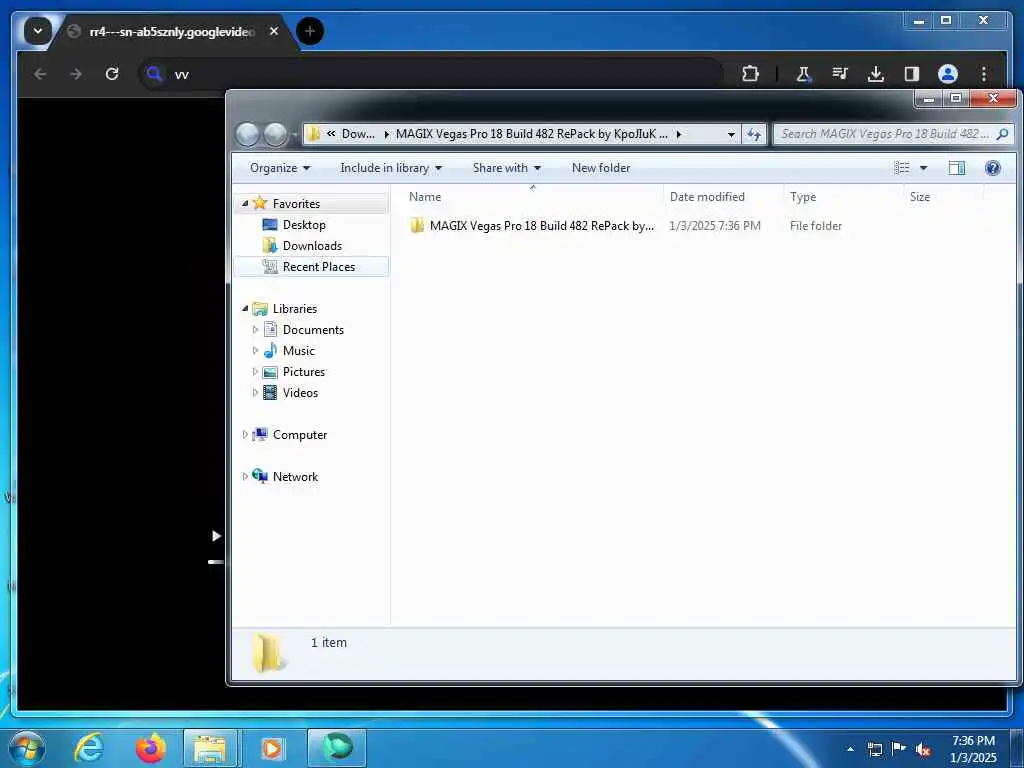Open Windows Media Player taskbar icon
1024x768 pixels.
tap(272, 748)
